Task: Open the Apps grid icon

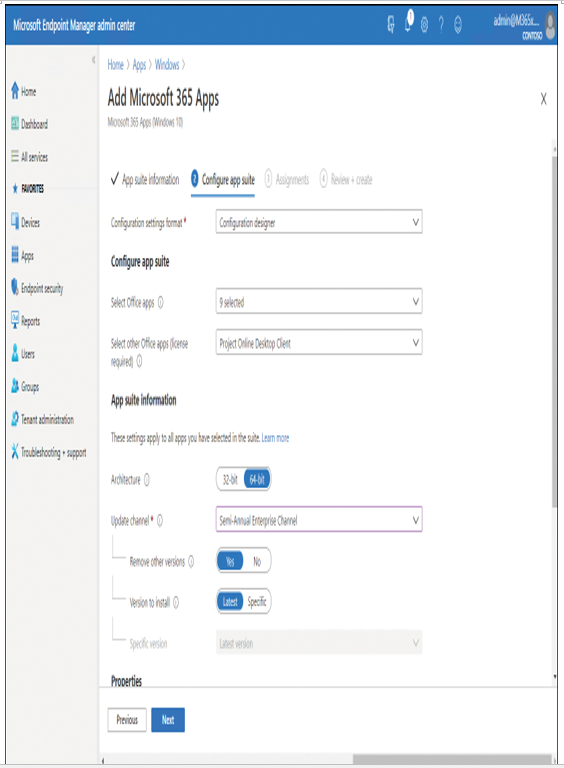Action: pos(15,255)
